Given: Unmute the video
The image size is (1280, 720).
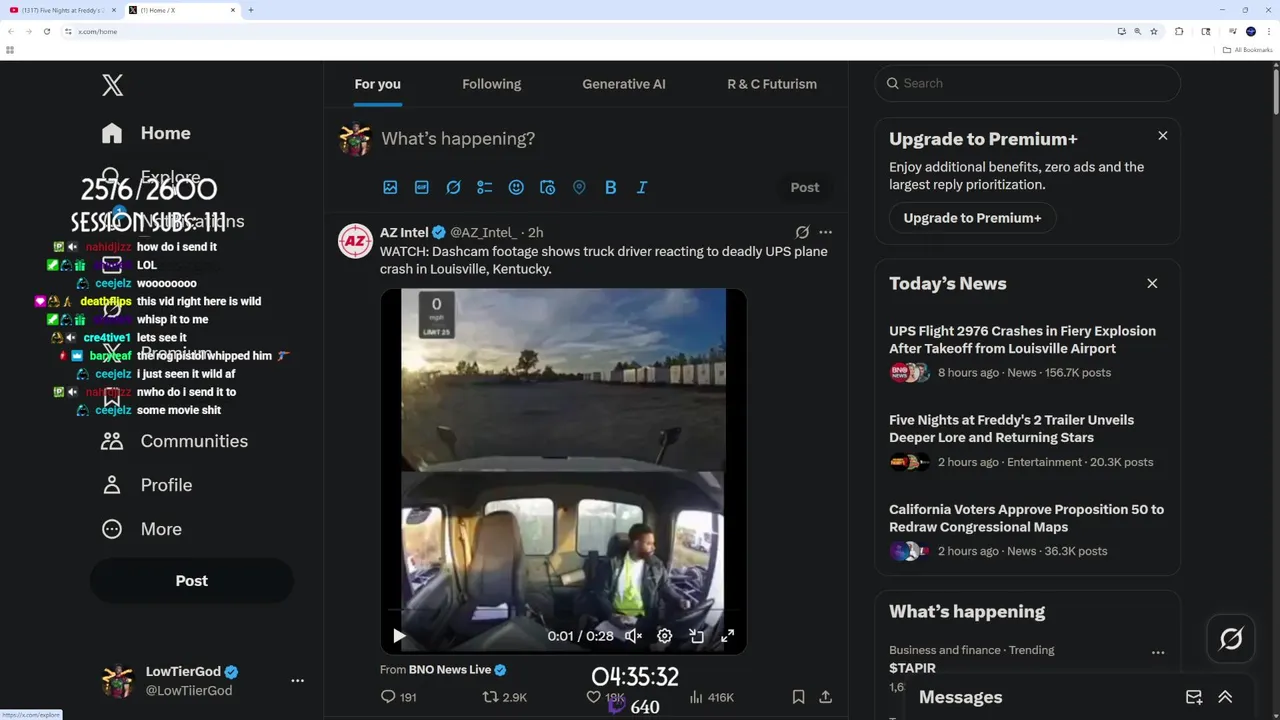Looking at the screenshot, I should pyautogui.click(x=633, y=636).
